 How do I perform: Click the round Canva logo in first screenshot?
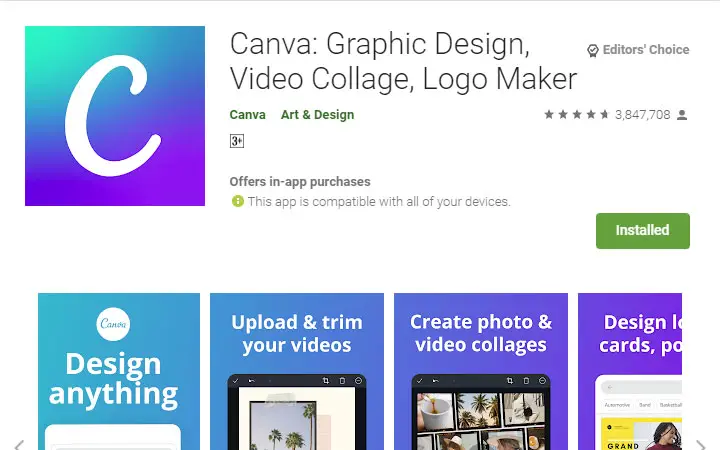(113, 324)
